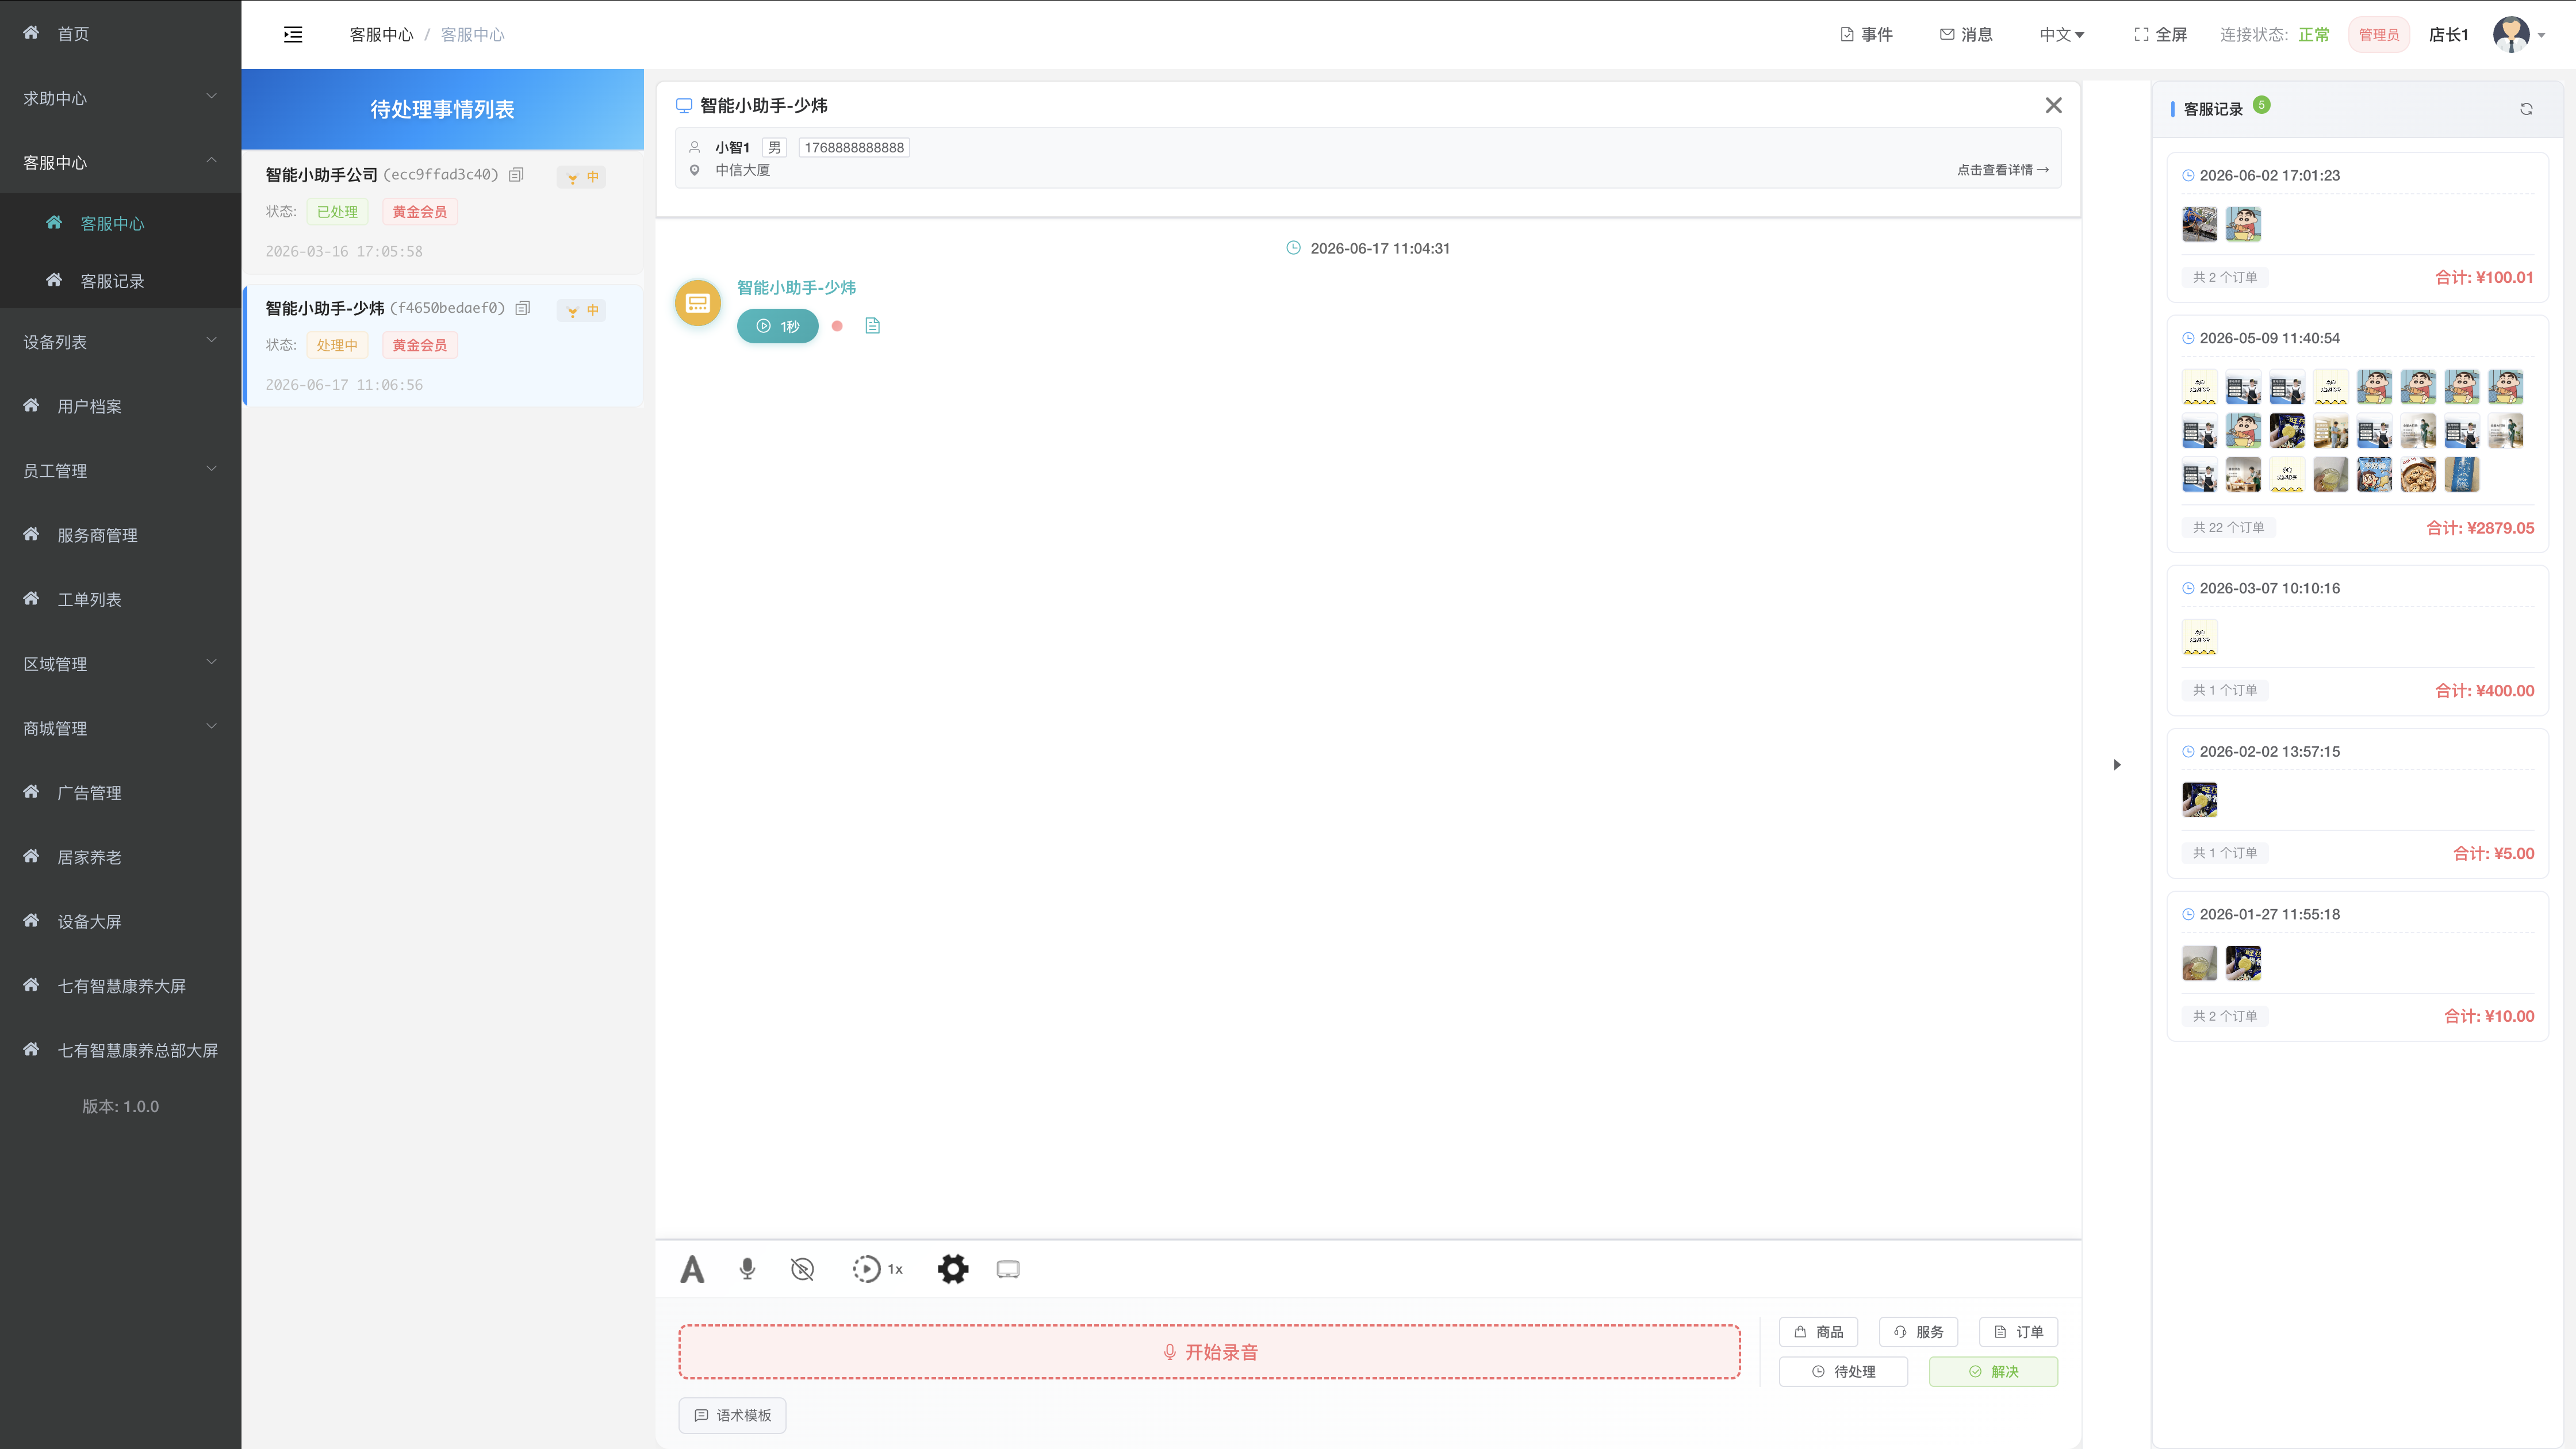Collapse the right side panel arrow
Image resolution: width=2576 pixels, height=1449 pixels.
2117,765
